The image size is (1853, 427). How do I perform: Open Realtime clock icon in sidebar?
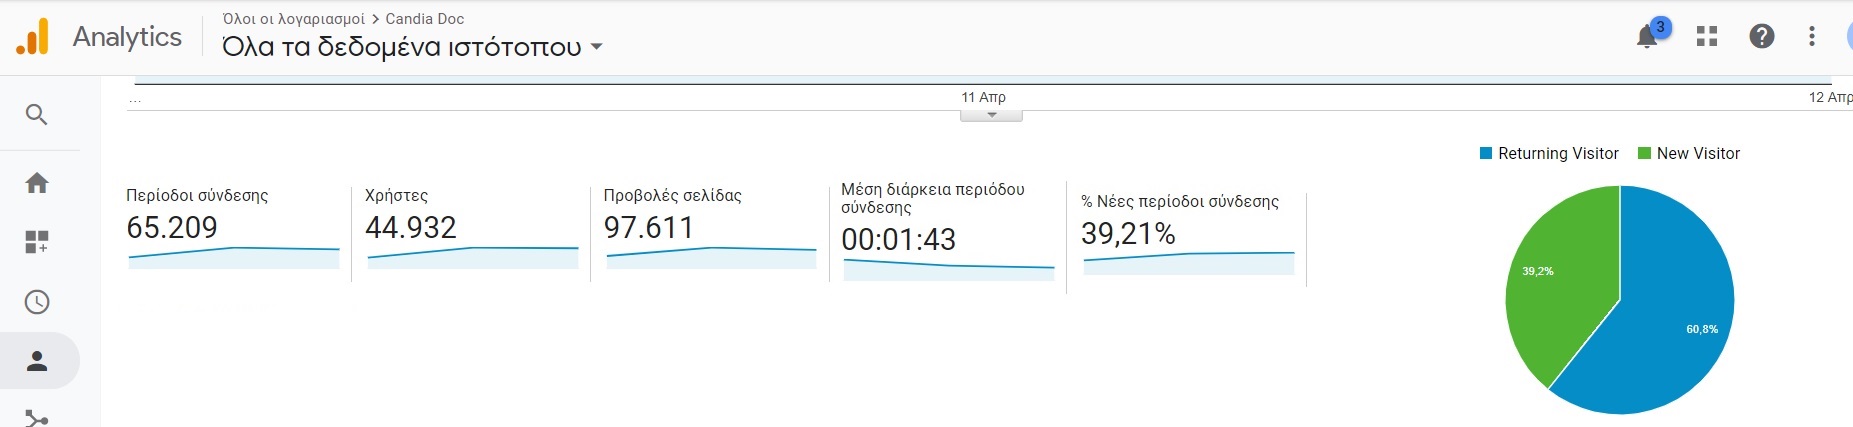[x=37, y=302]
